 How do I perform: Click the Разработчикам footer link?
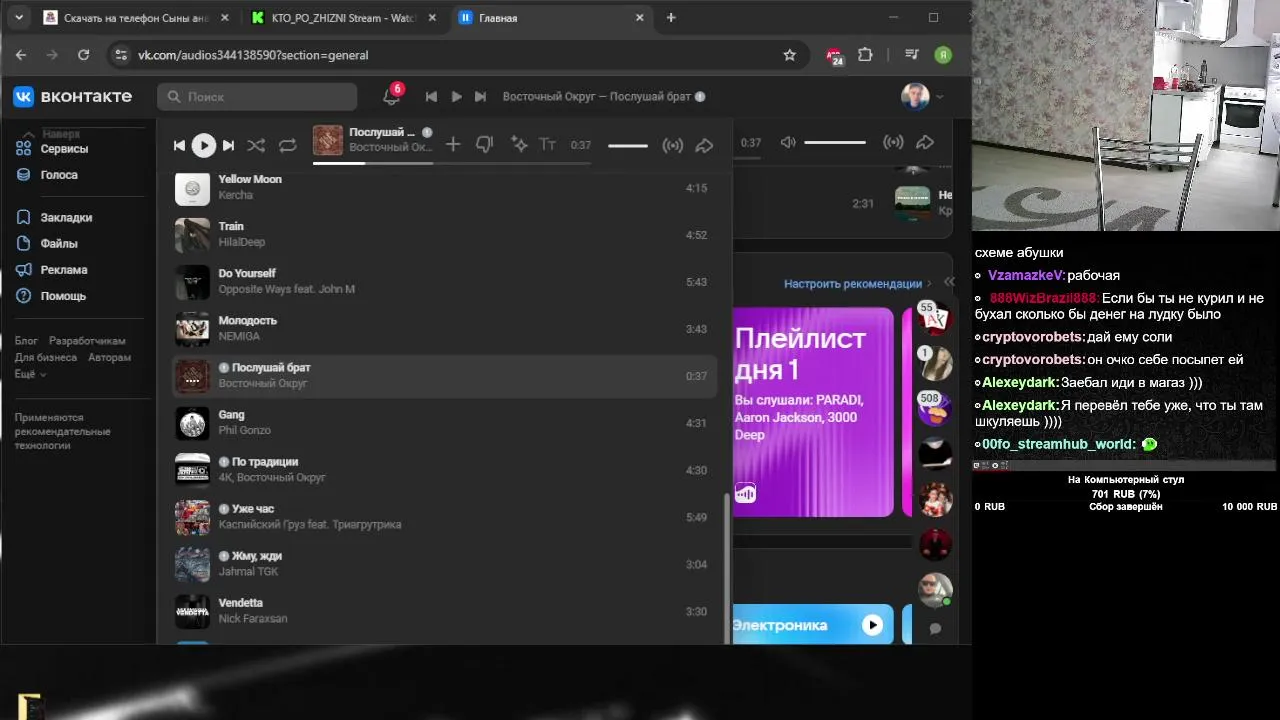click(x=87, y=341)
